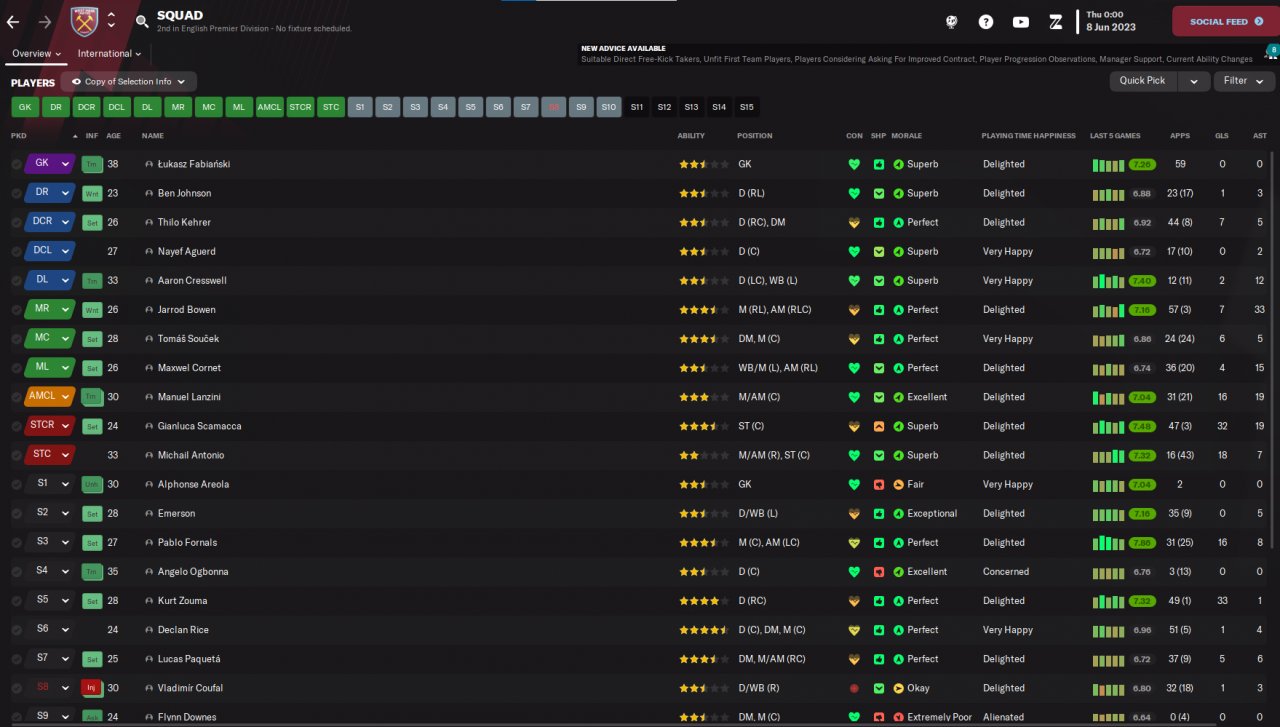Viewport: 1280px width, 727px height.
Task: Open the staff advice notification icon
Action: pos(1272,52)
